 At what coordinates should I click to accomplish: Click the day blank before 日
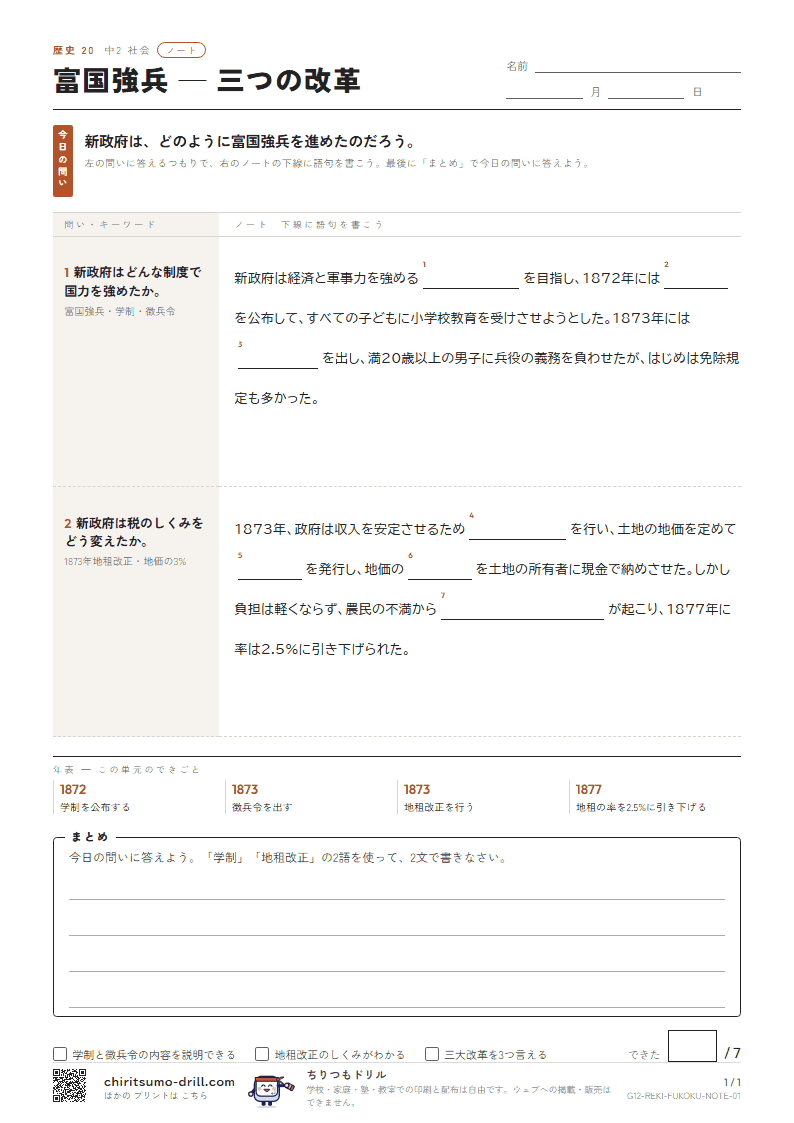tap(646, 92)
